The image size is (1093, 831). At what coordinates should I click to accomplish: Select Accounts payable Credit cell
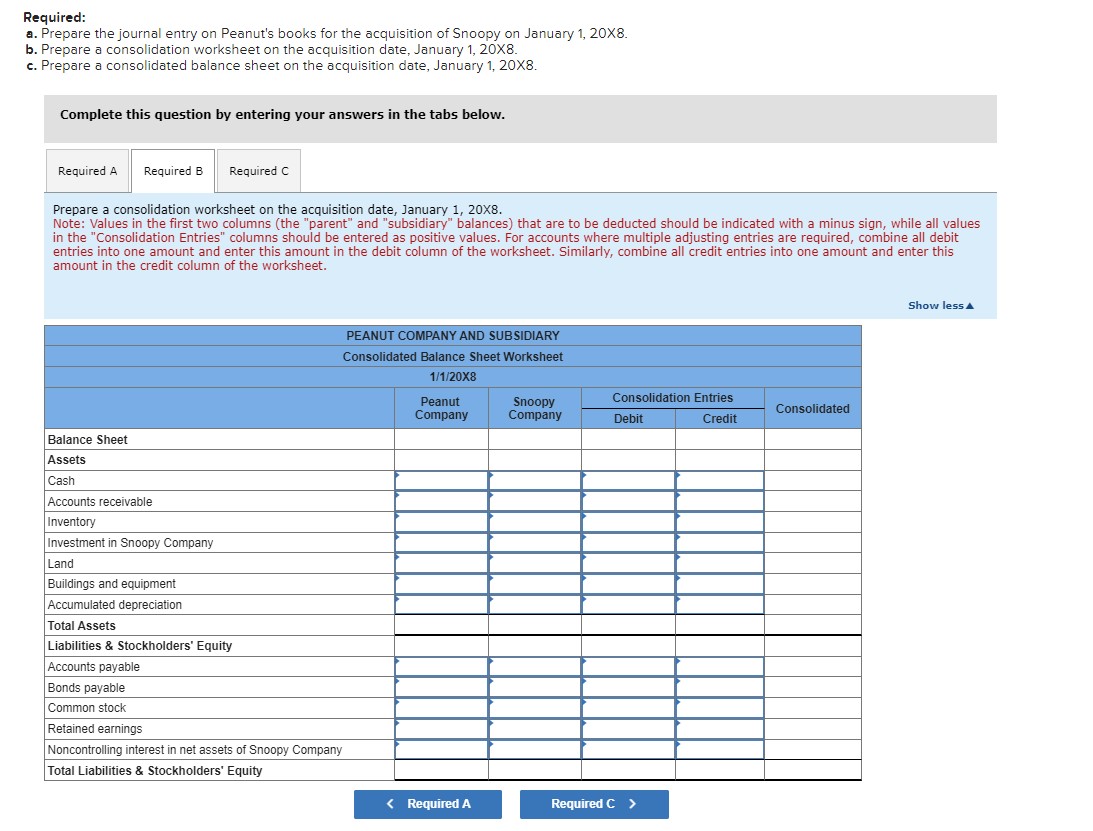pyautogui.click(x=719, y=667)
